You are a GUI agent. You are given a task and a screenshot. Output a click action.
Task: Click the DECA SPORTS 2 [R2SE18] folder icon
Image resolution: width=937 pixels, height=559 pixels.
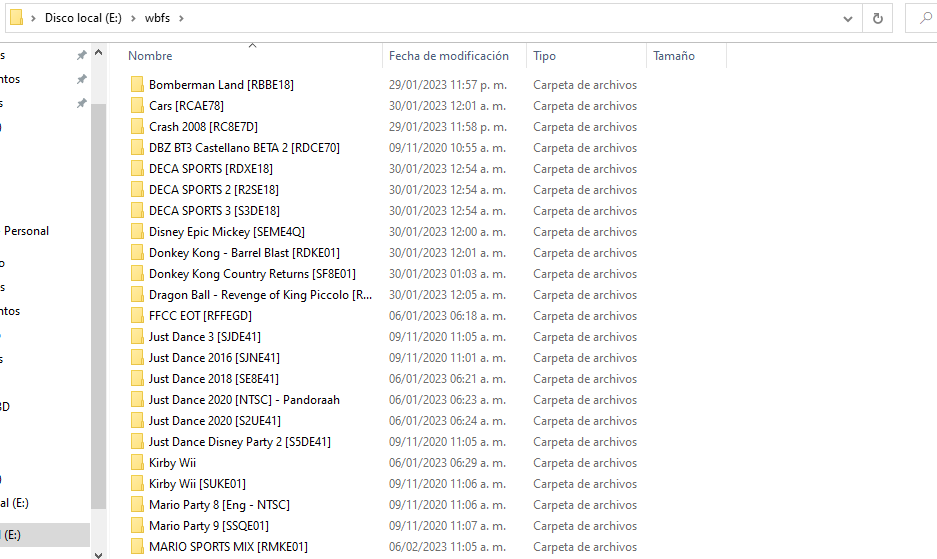pos(137,190)
